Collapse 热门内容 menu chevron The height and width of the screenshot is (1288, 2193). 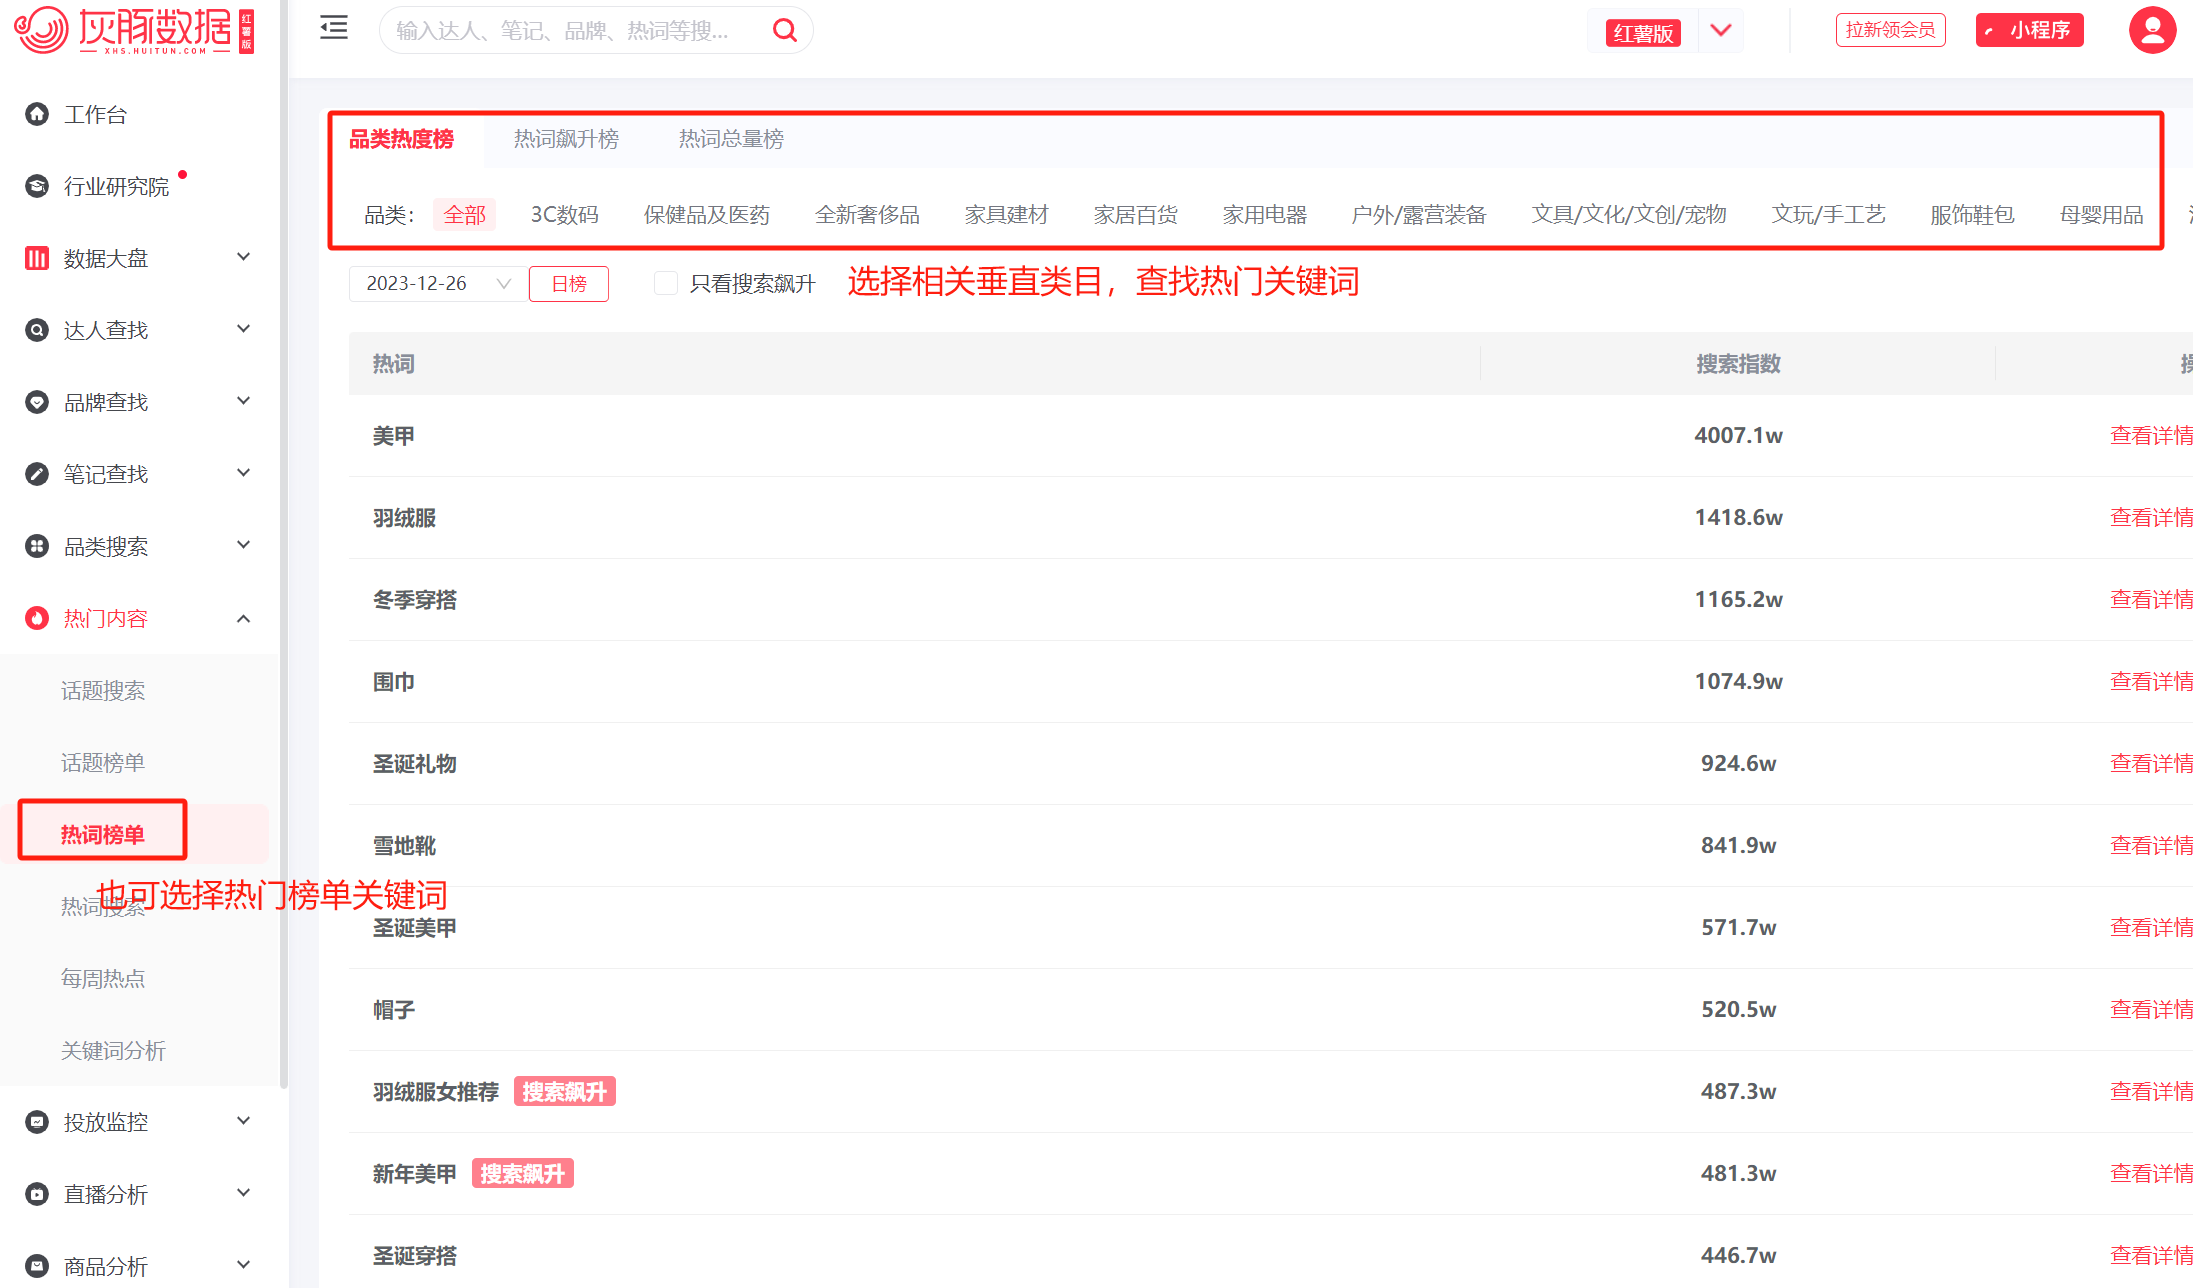243,619
